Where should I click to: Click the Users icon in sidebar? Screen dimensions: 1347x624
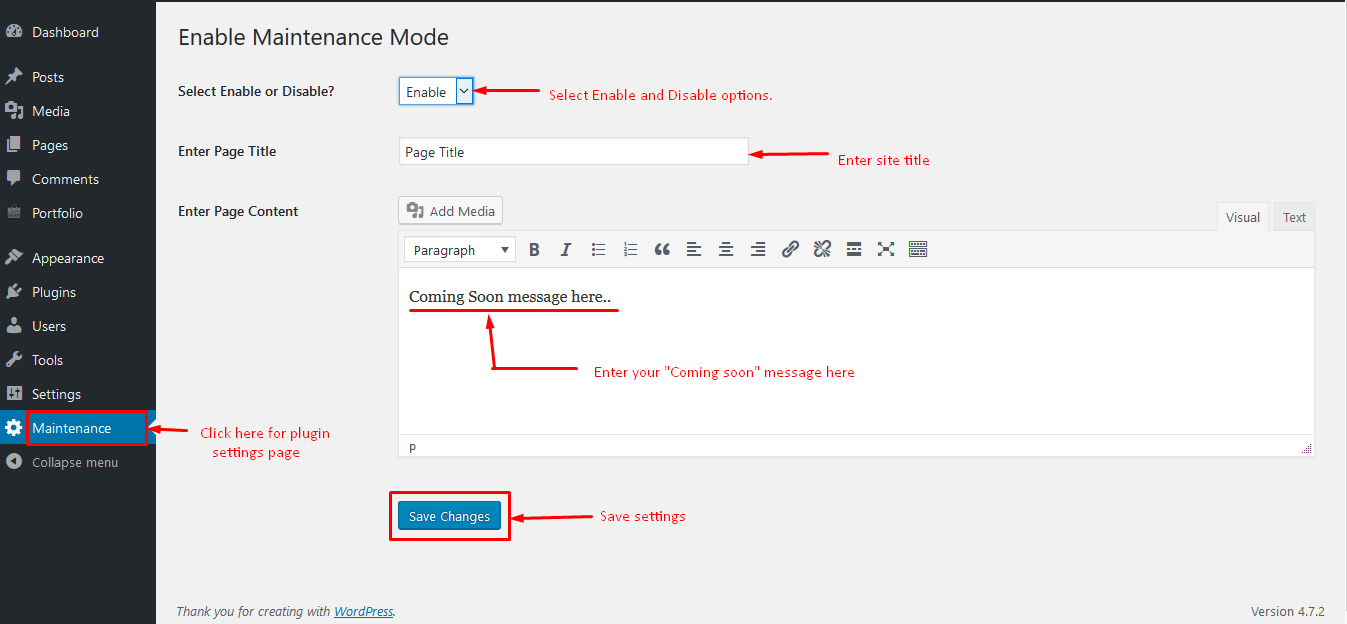(x=14, y=326)
